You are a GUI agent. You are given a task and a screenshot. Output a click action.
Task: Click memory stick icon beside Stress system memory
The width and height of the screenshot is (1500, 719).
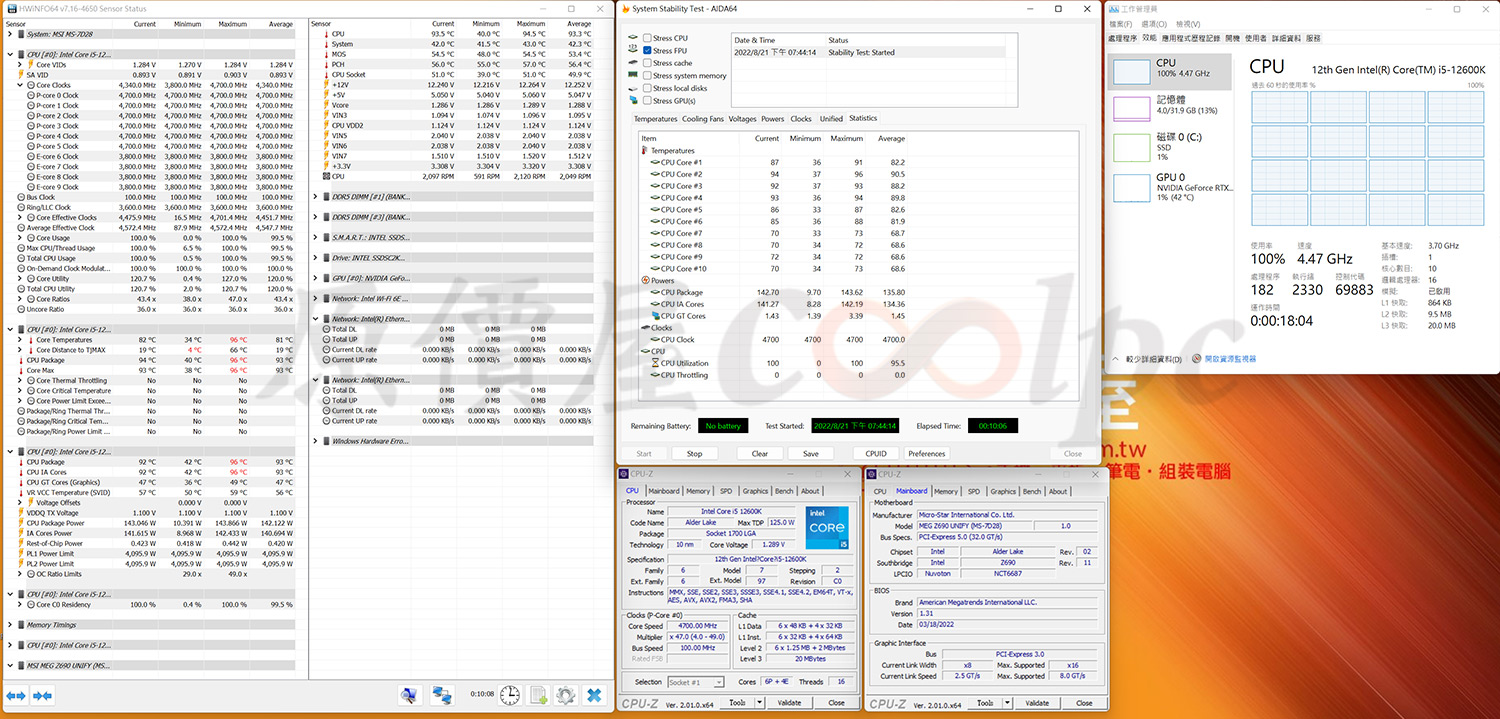pos(633,75)
